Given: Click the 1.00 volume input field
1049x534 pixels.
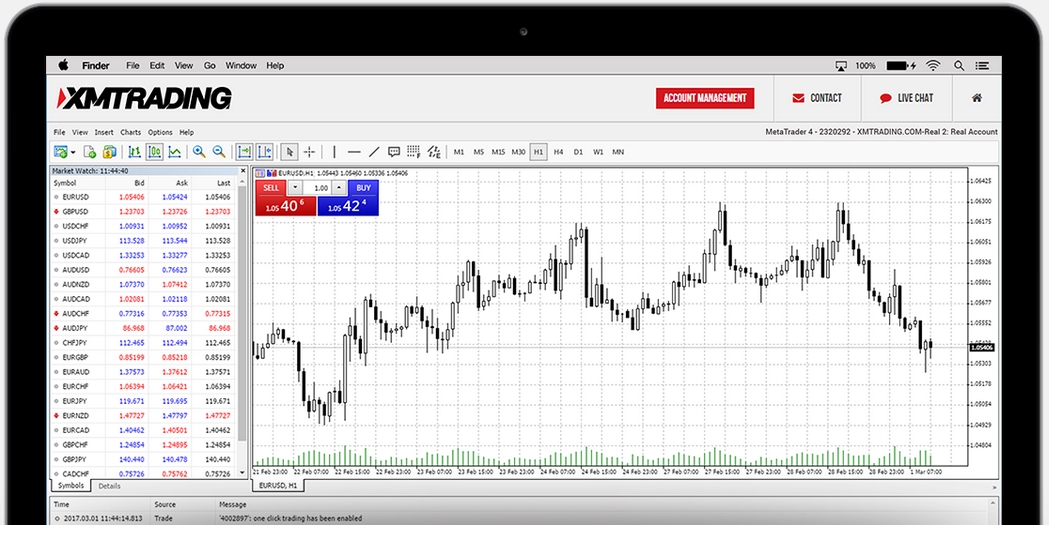Looking at the screenshot, I should [x=318, y=188].
